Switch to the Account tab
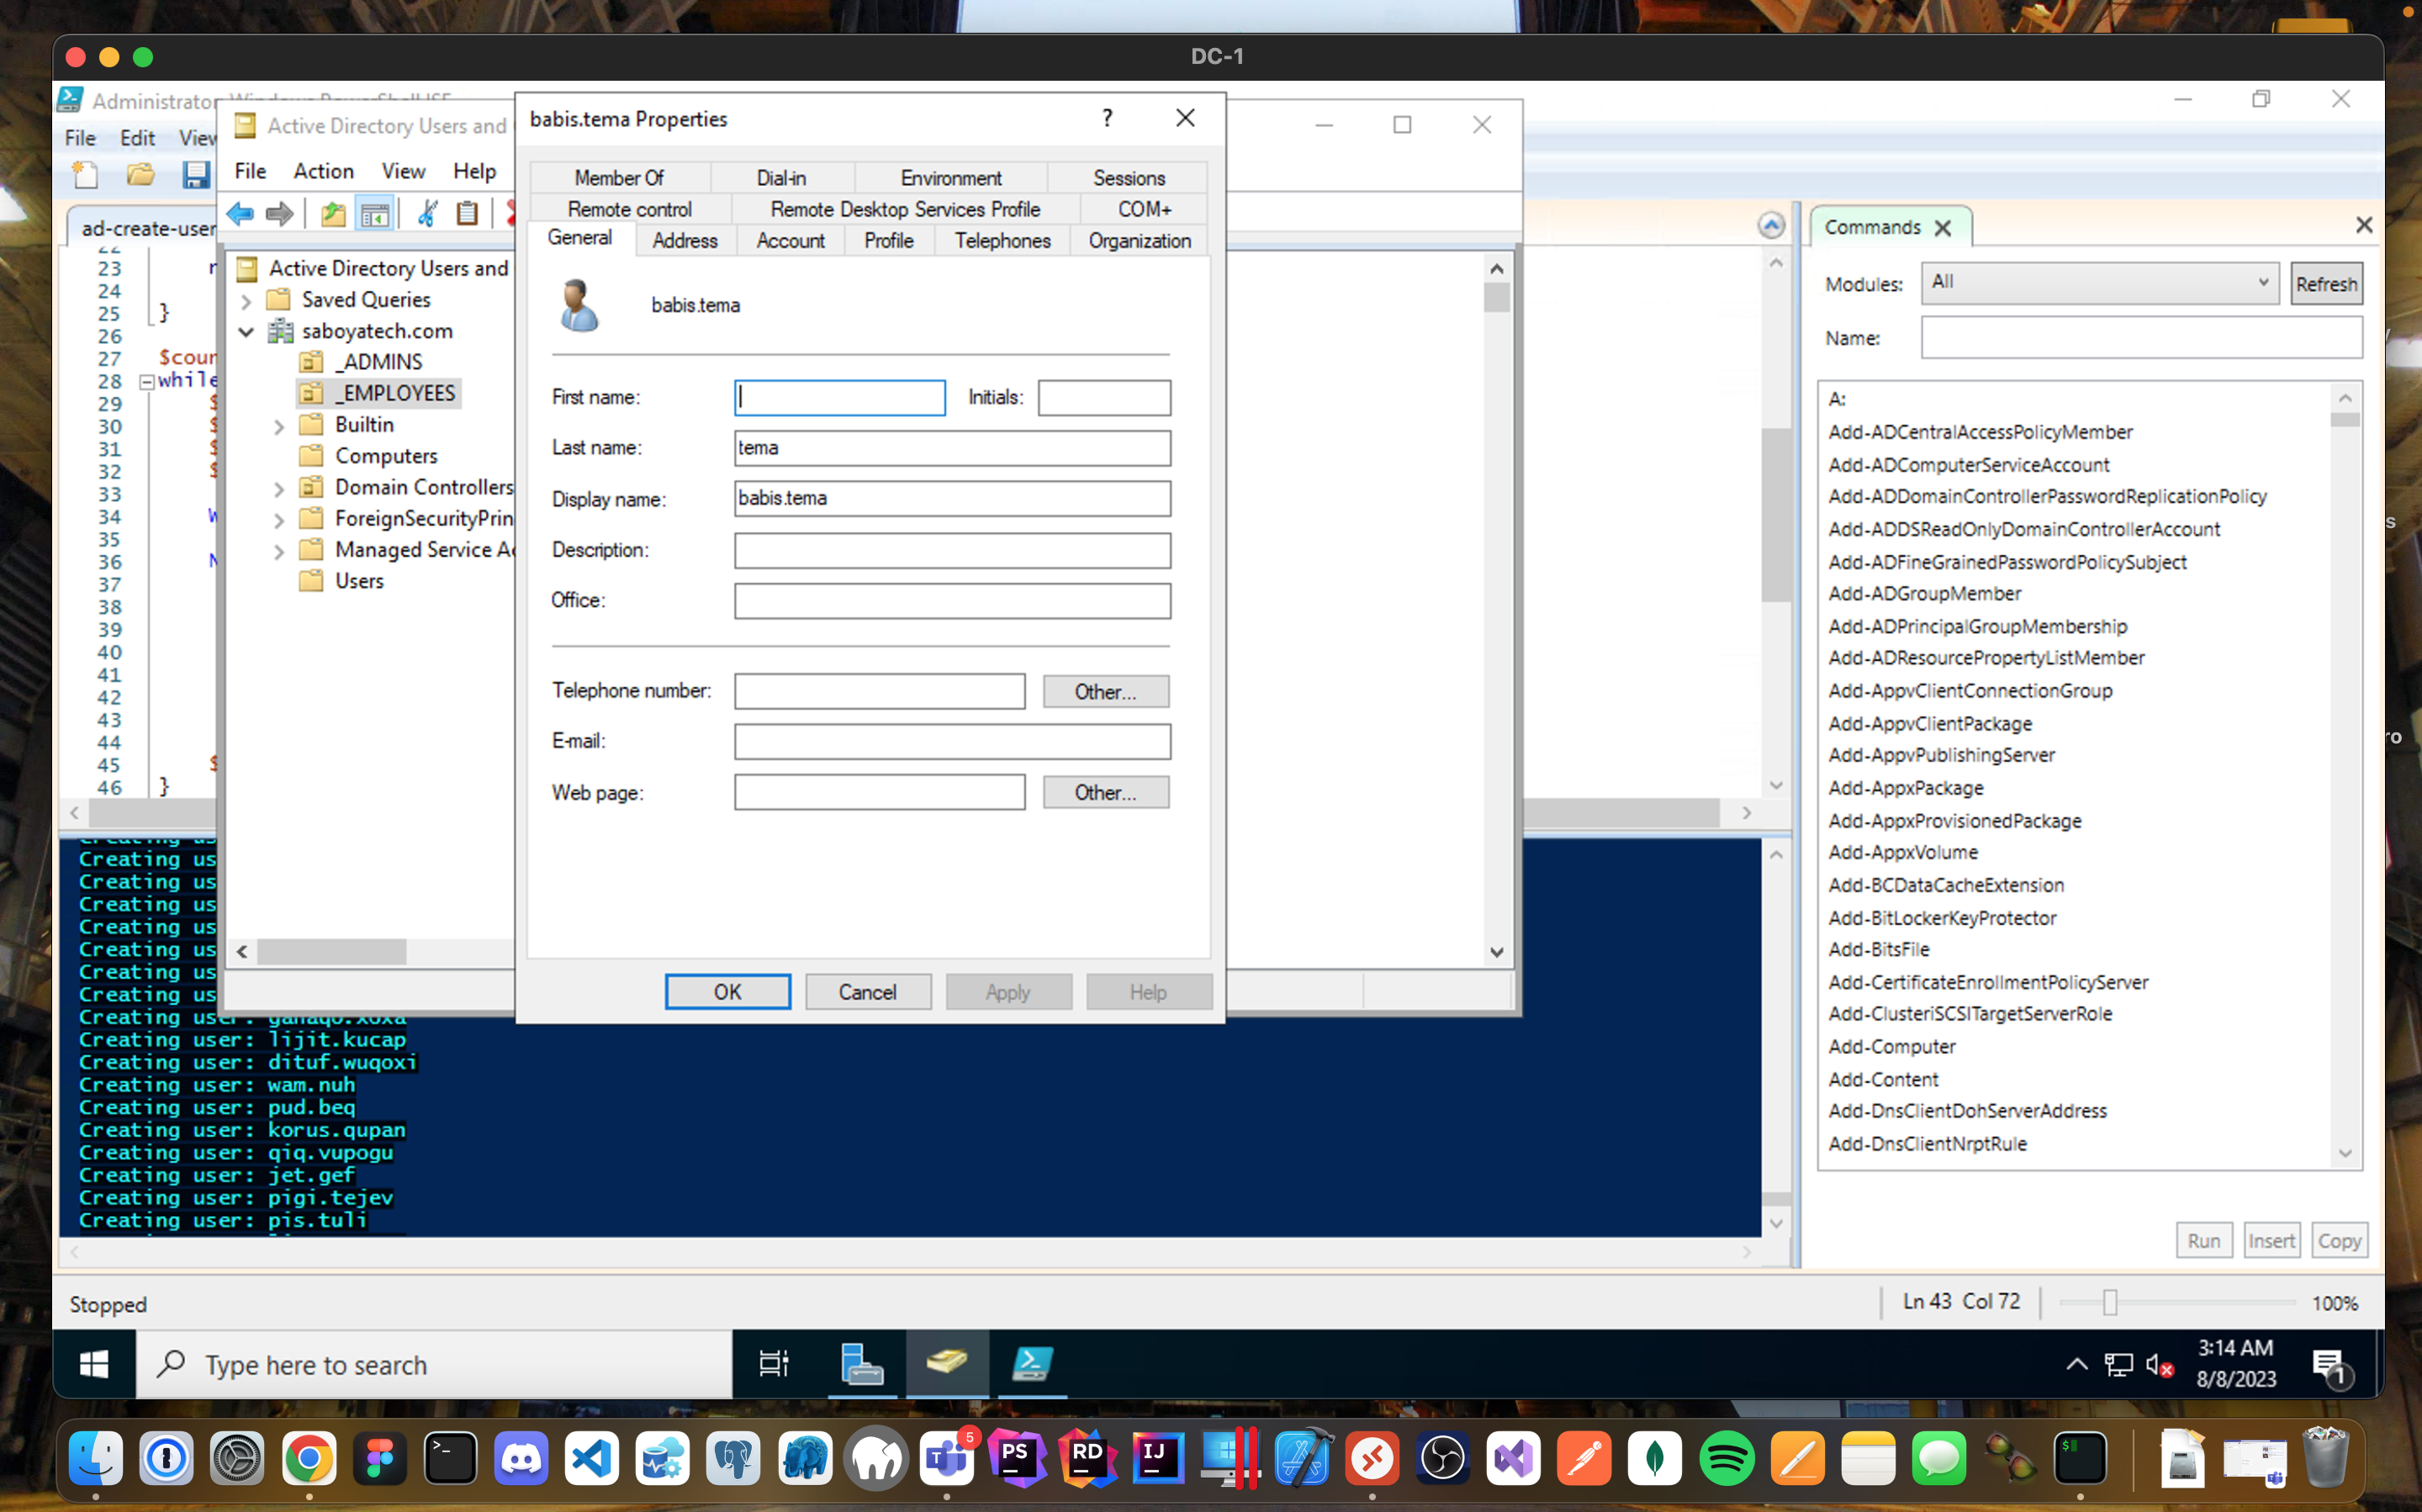 coord(790,240)
